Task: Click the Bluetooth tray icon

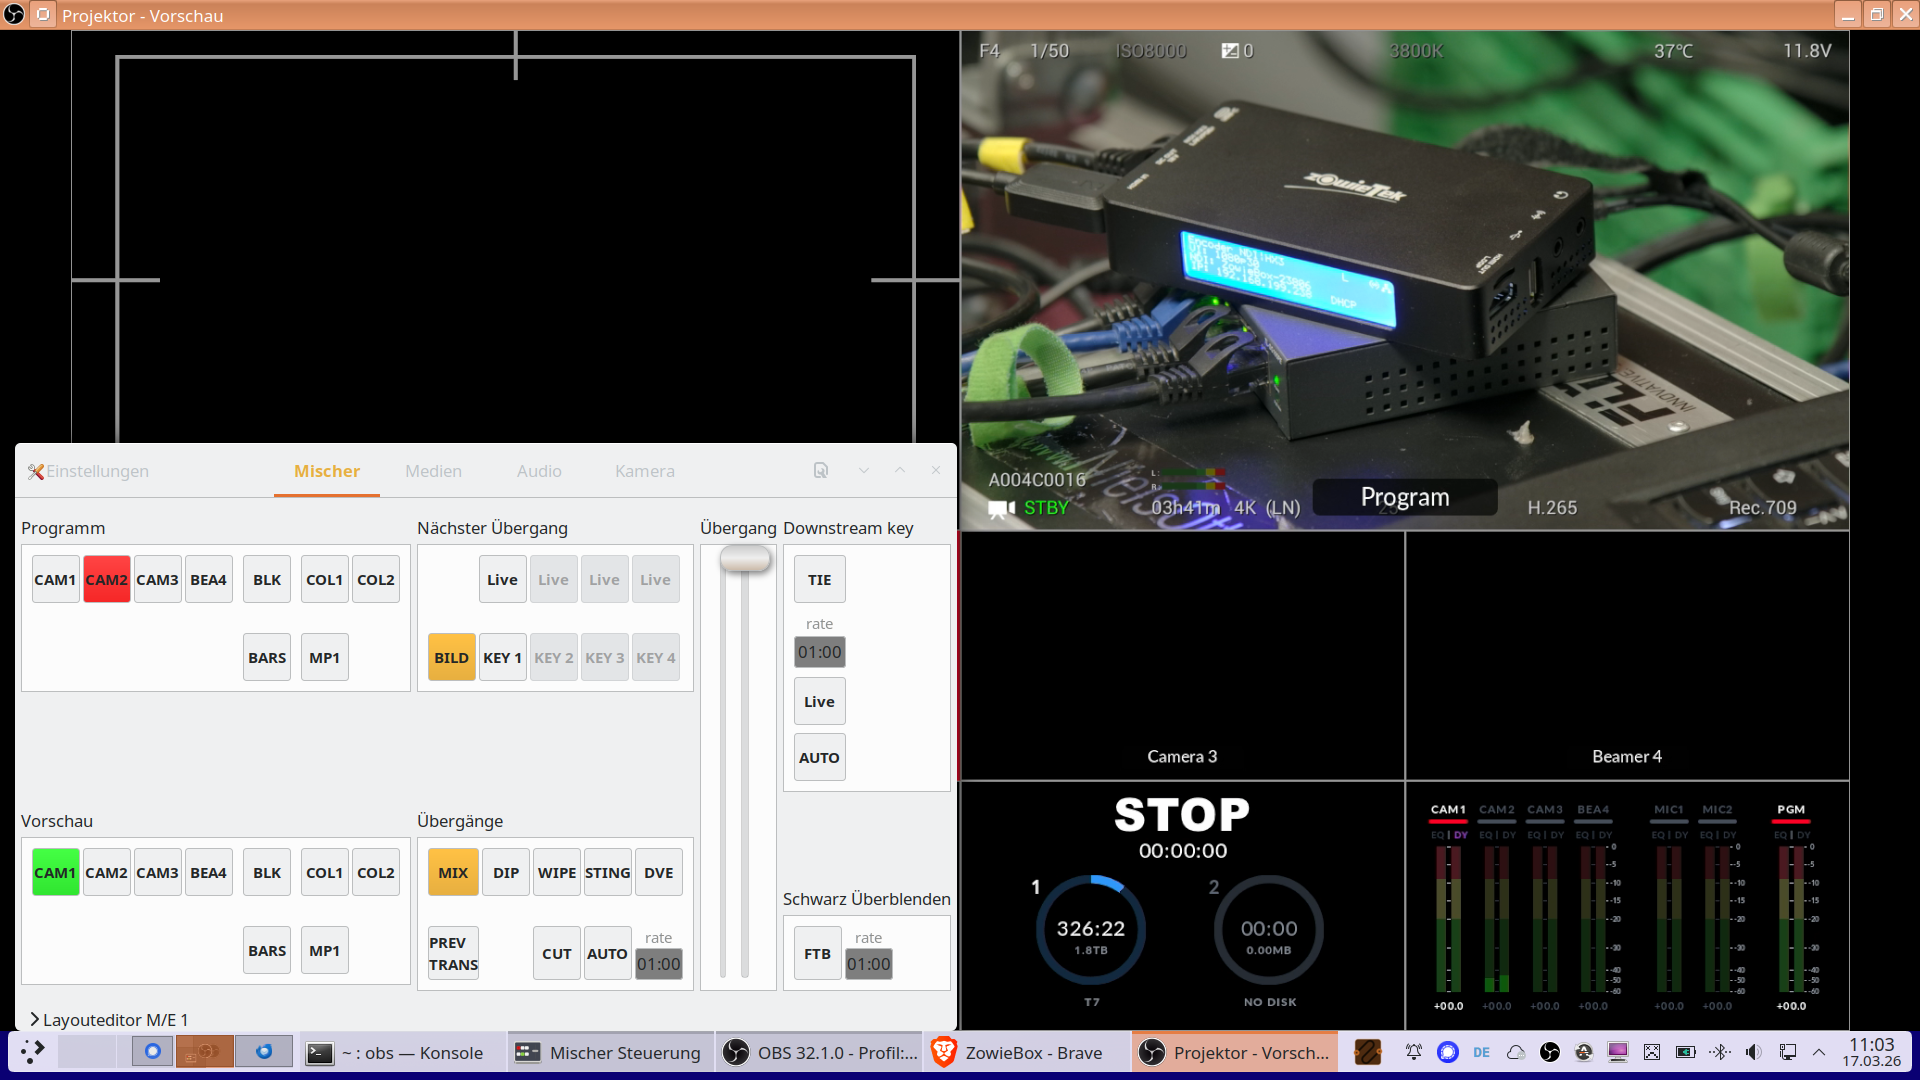Action: [1719, 1052]
